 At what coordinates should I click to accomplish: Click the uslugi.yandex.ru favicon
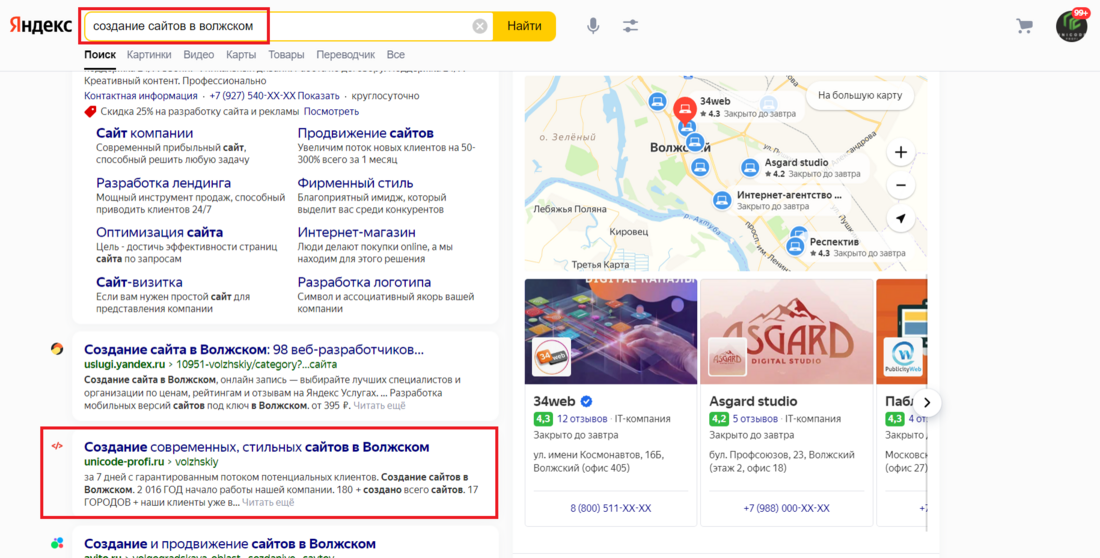tap(57, 349)
